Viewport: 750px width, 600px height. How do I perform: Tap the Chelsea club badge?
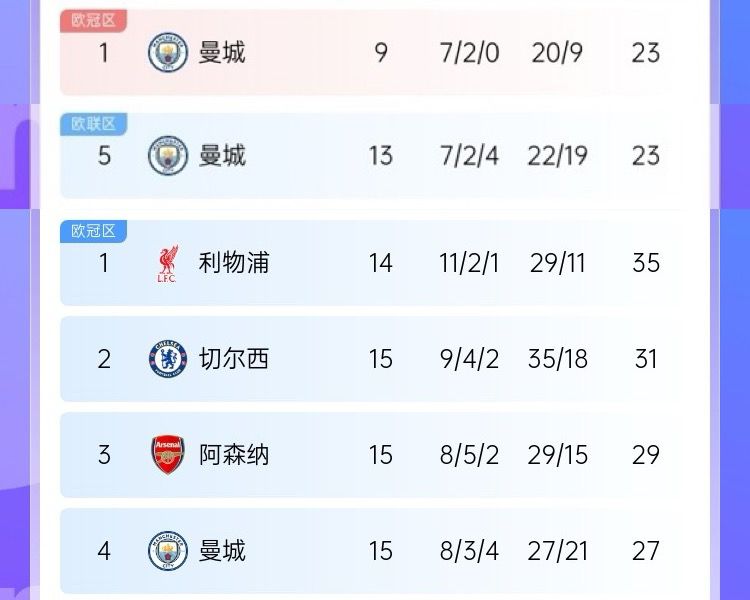pos(167,359)
